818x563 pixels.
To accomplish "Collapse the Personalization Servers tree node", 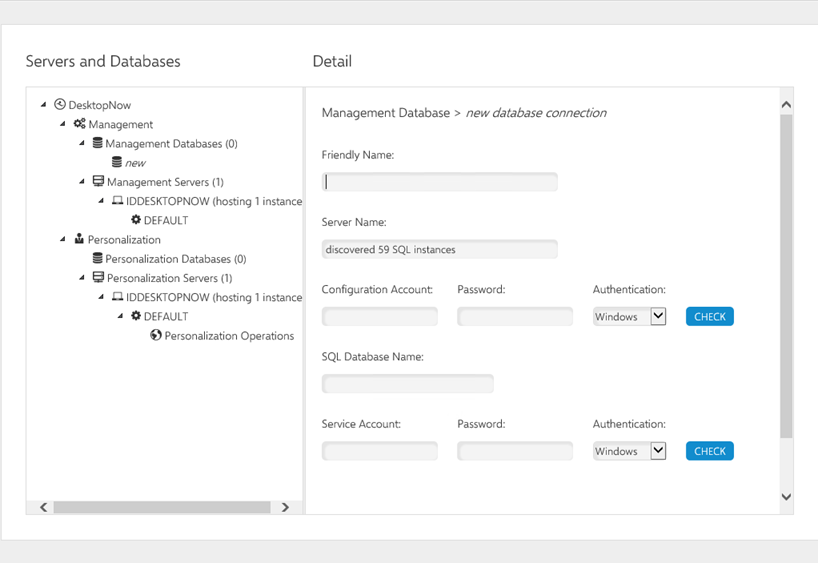I will (x=82, y=278).
